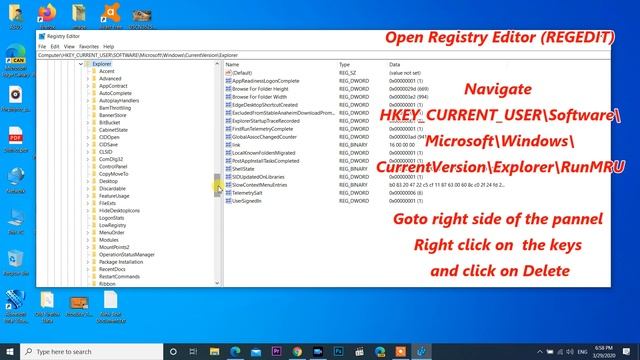Image resolution: width=640 pixels, height=360 pixels.
Task: Open the notification center
Action: coord(627,351)
